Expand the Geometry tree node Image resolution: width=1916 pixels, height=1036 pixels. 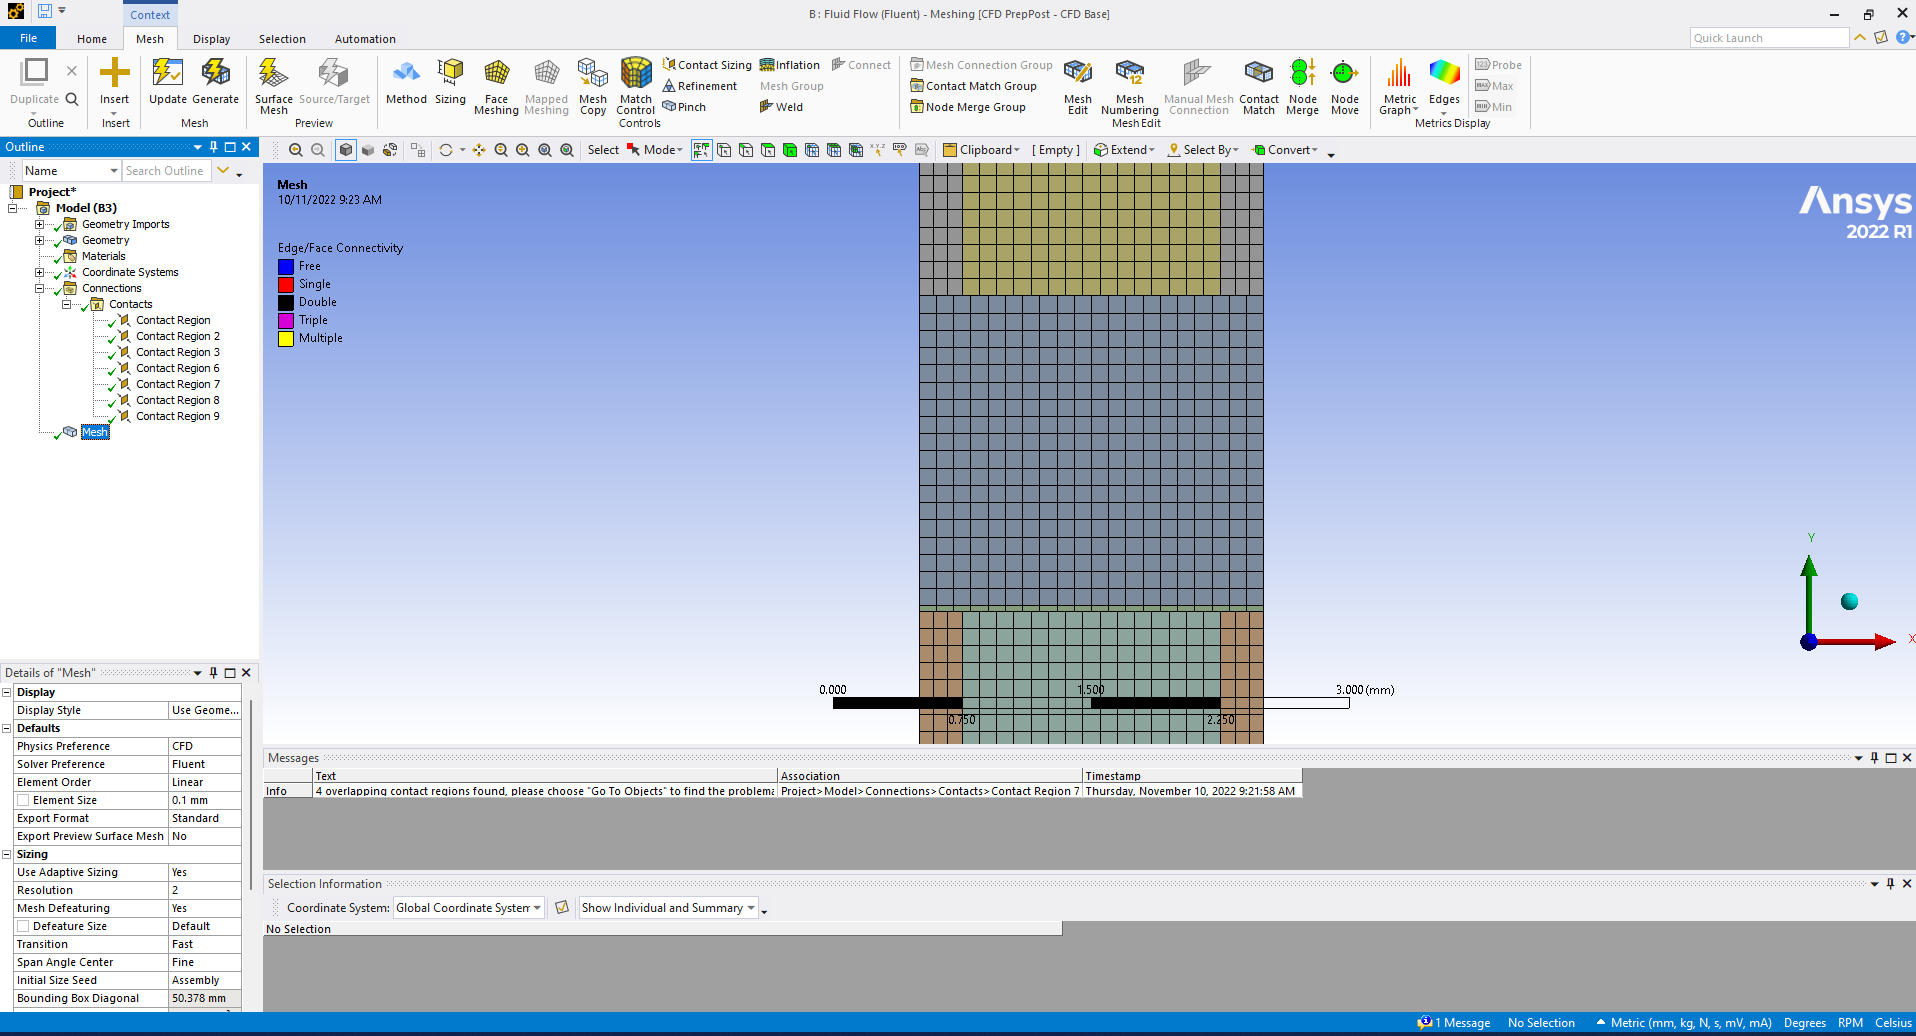(40, 240)
